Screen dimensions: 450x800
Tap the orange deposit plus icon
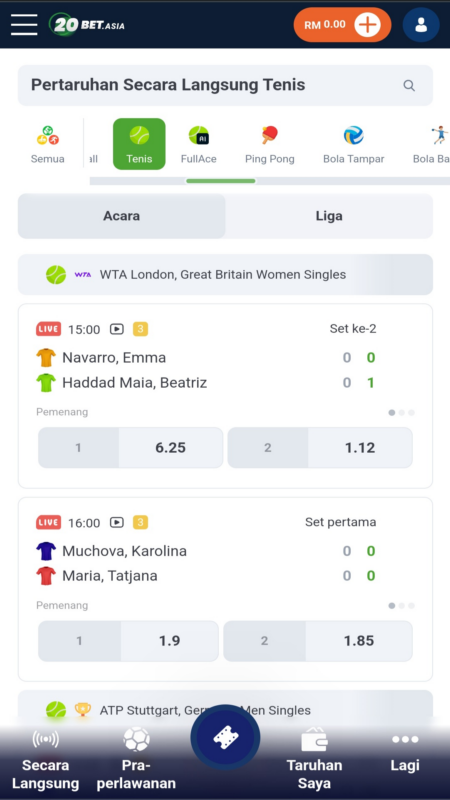[367, 24]
